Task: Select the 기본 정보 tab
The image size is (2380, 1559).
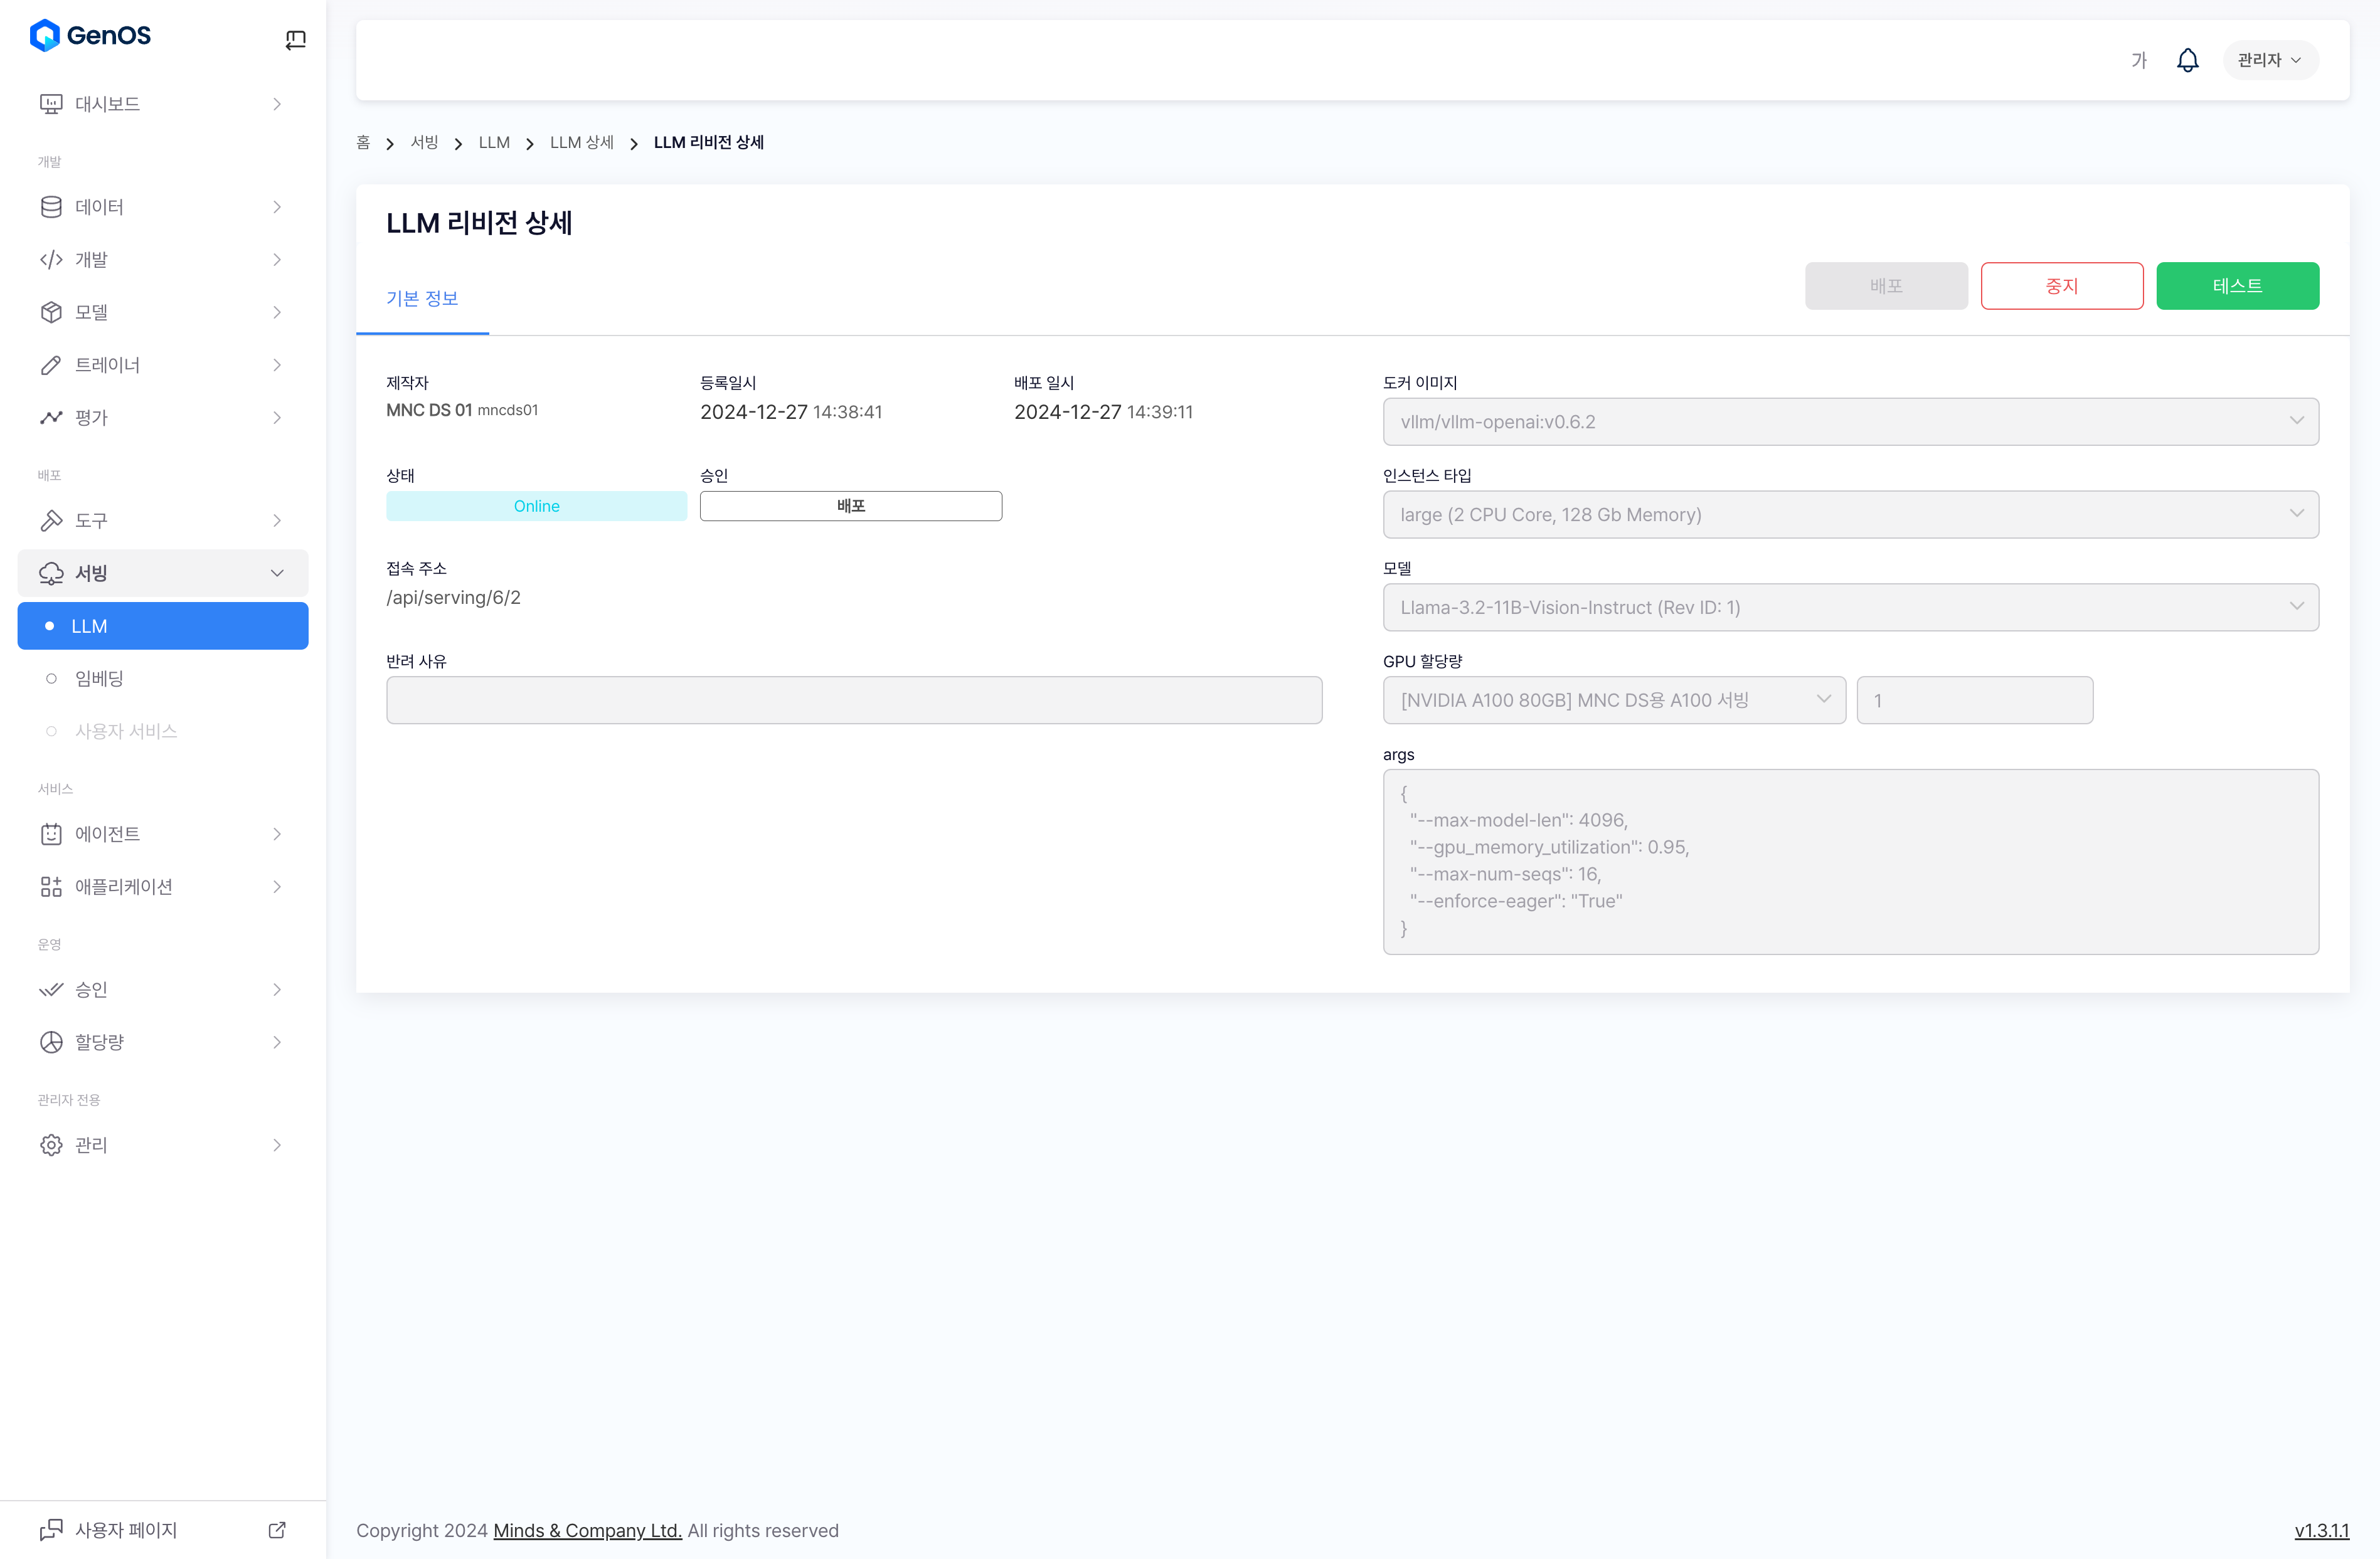Action: coord(422,298)
